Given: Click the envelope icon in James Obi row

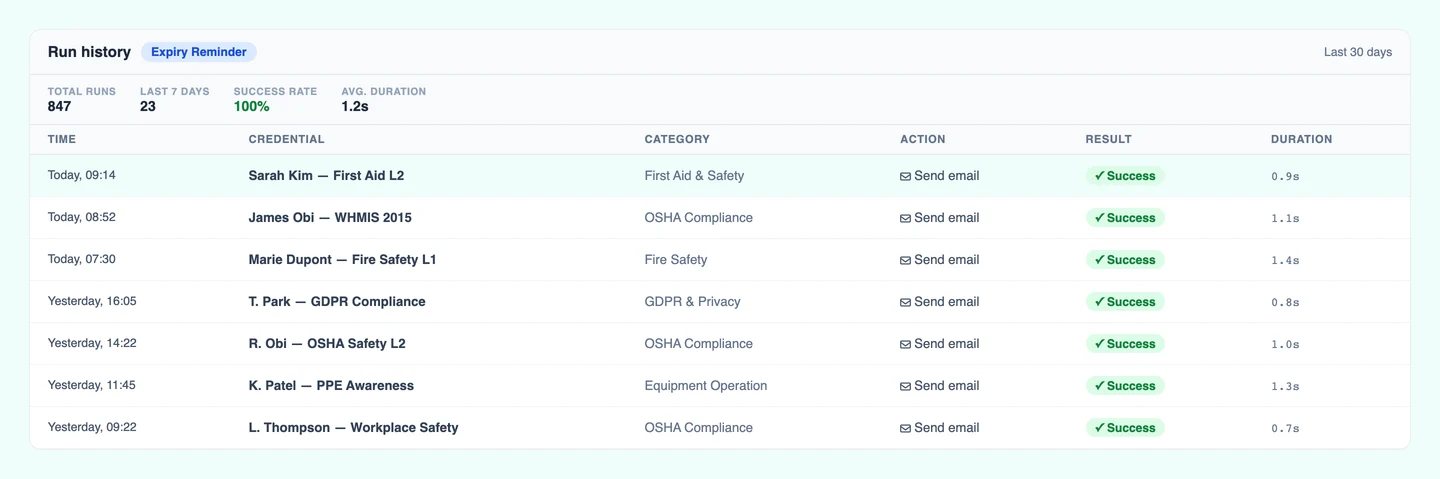Looking at the screenshot, I should coord(905,218).
